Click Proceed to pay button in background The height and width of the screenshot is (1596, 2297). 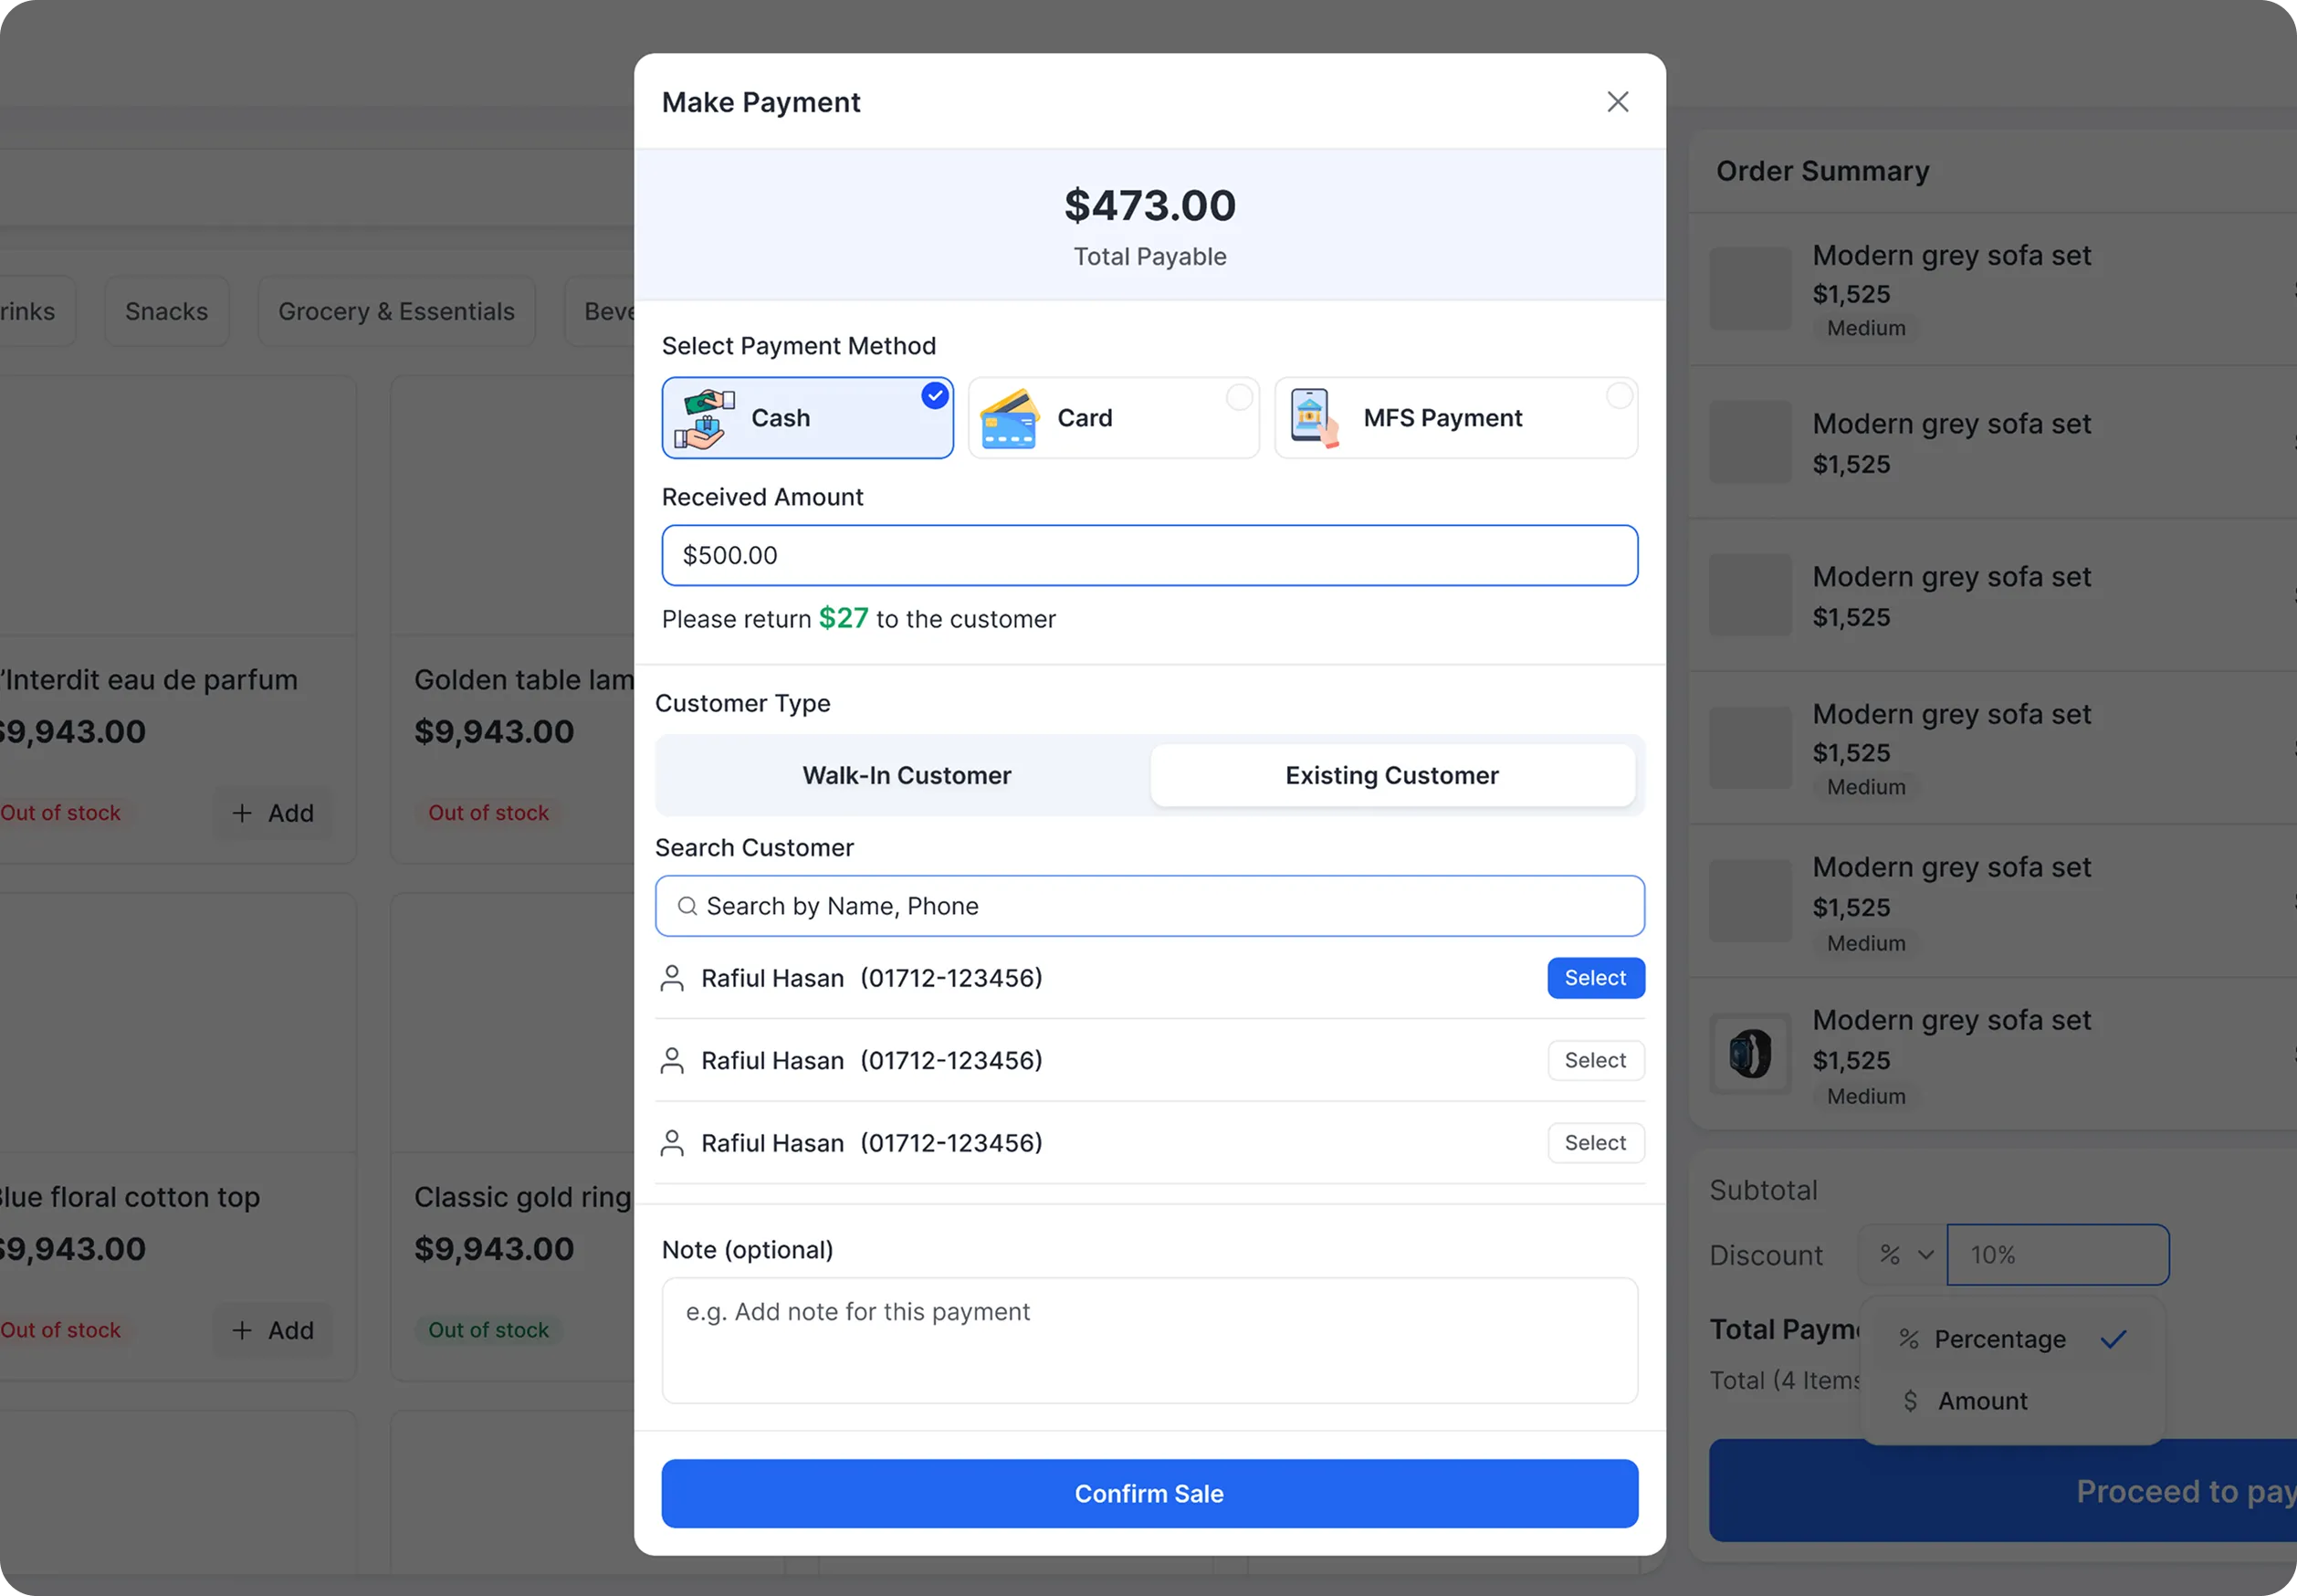click(2003, 1490)
